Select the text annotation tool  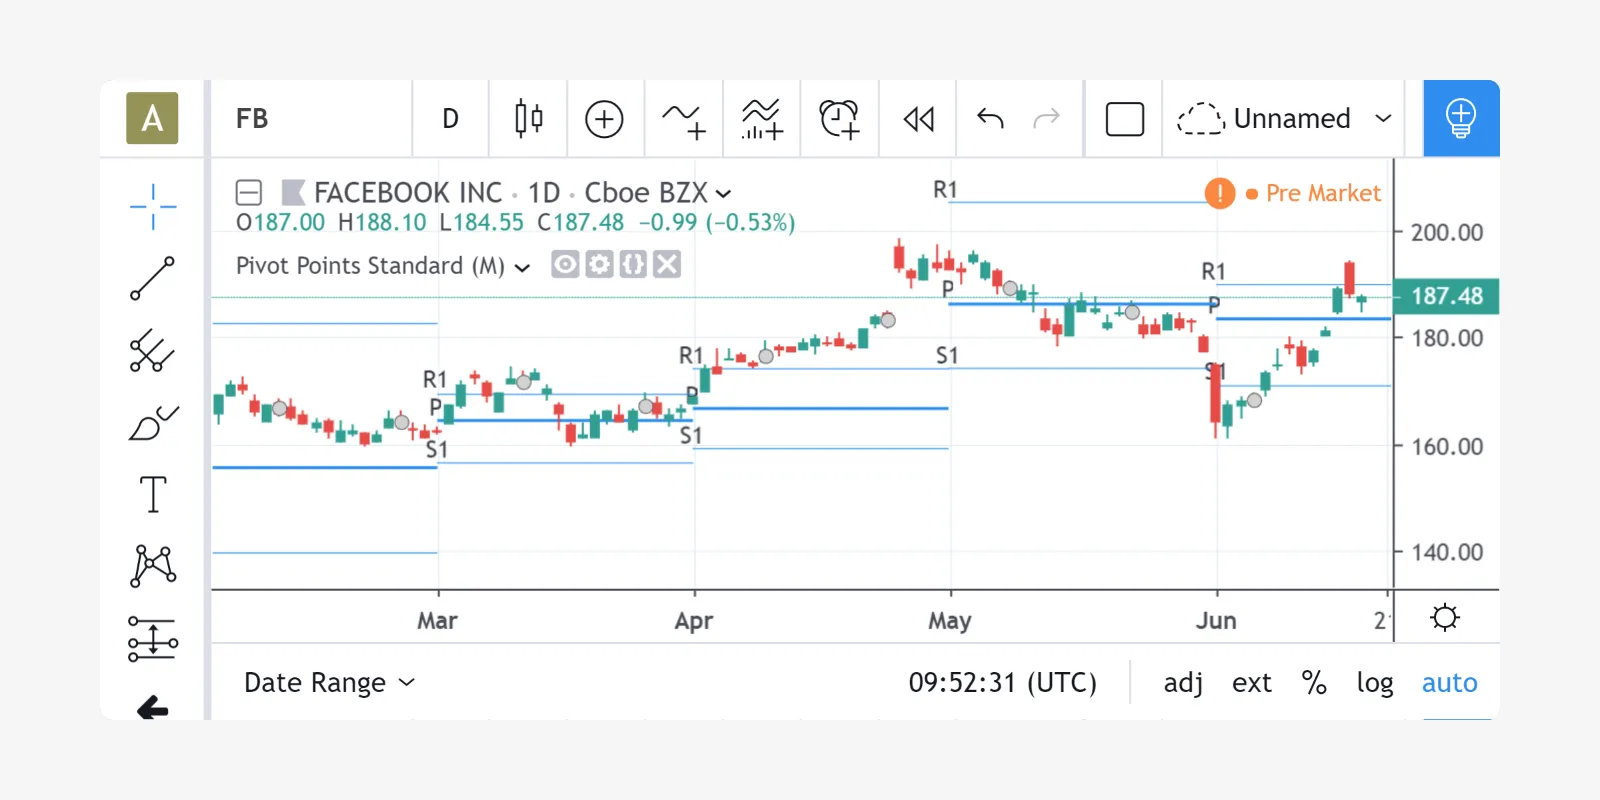[153, 495]
